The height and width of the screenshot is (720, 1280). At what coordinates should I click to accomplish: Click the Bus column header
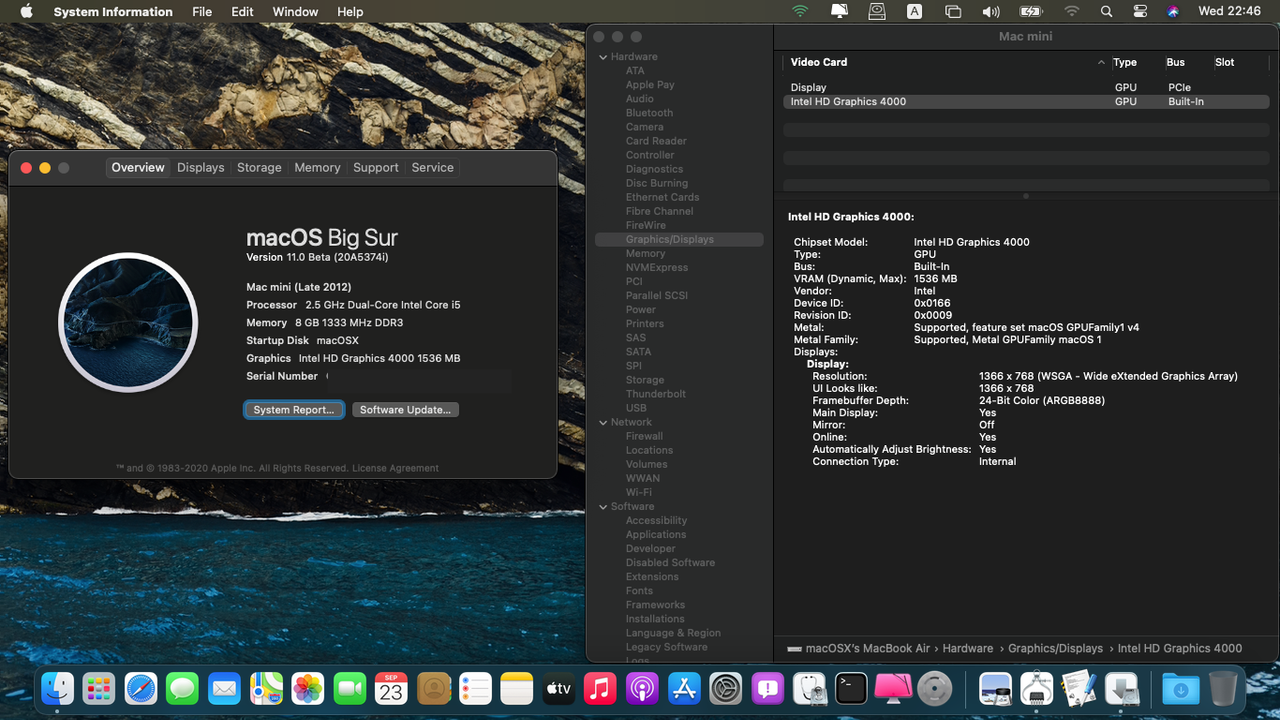[x=1175, y=62]
